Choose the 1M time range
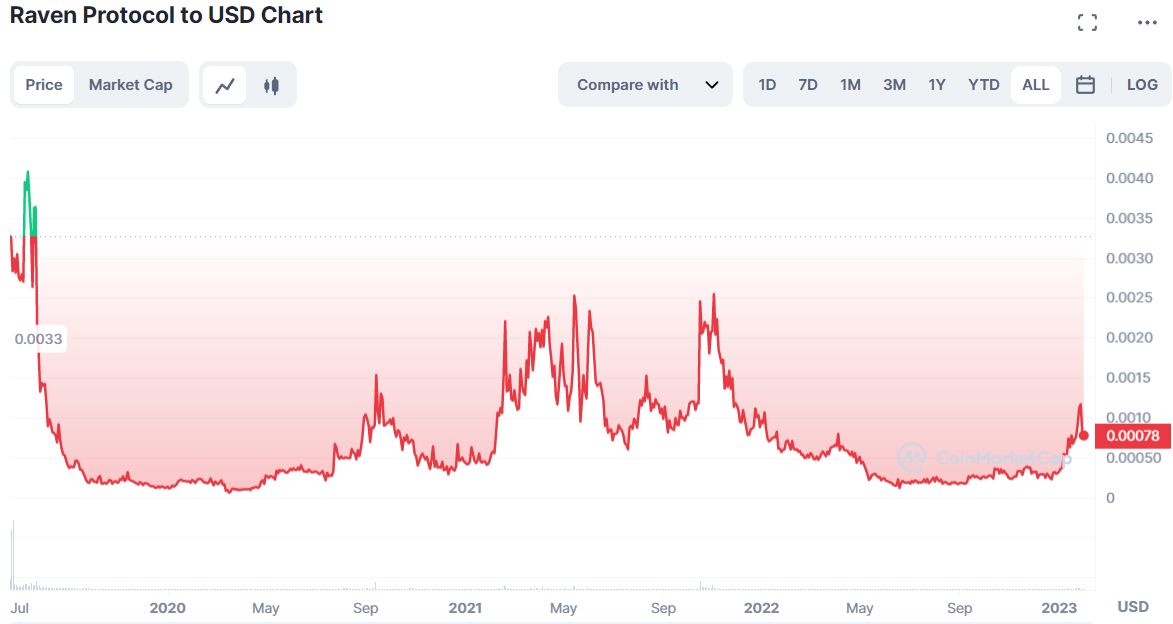Screen dimensions: 1173x624 (850, 85)
